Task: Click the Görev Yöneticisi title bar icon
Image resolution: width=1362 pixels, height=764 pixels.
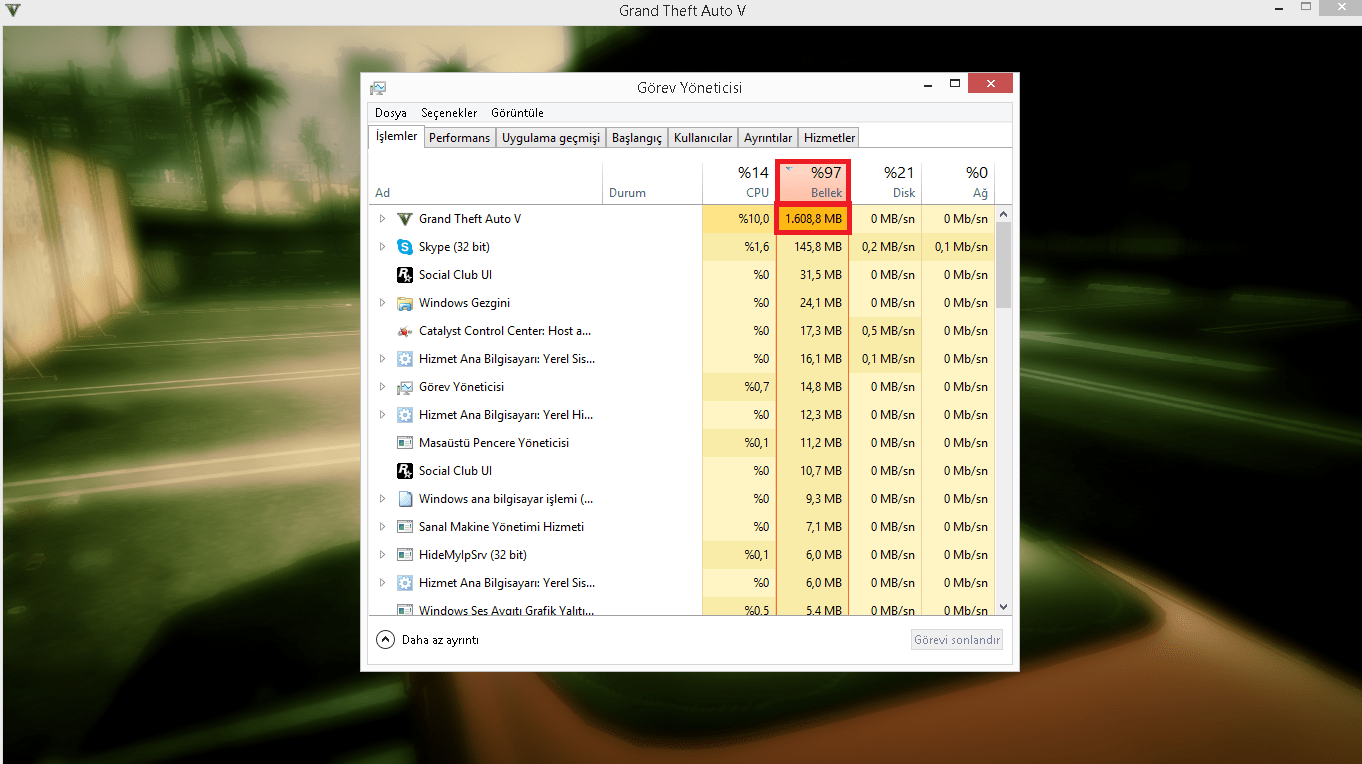Action: (x=378, y=88)
